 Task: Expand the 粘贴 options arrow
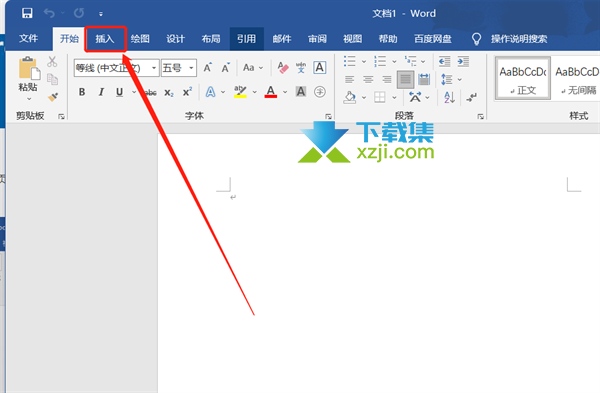29,99
